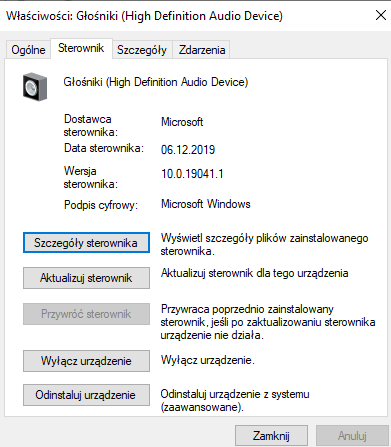Close the speaker properties dialog
This screenshot has width=391, height=447.
point(381,15)
